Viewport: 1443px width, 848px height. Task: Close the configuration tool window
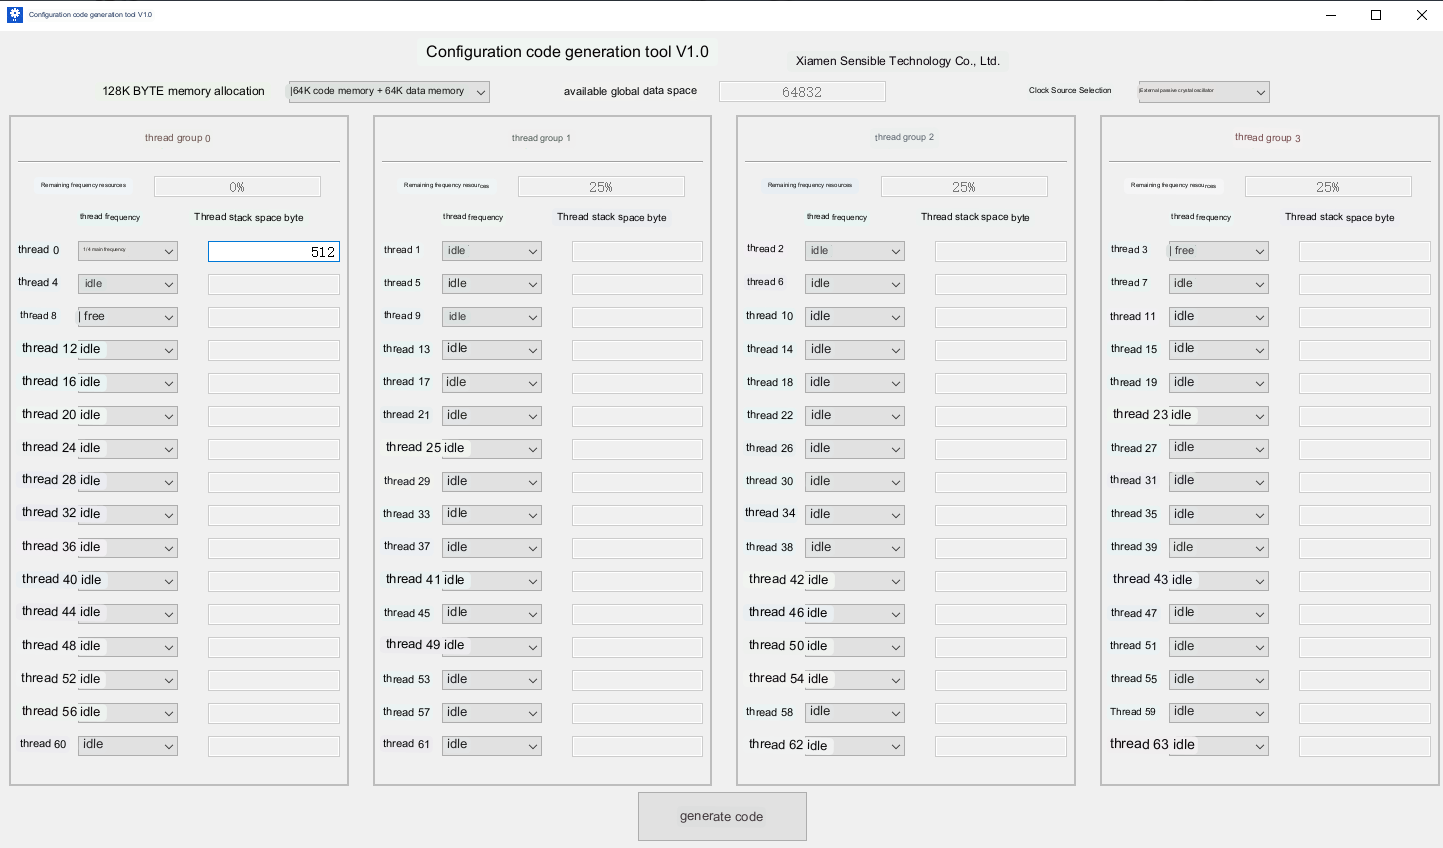click(1421, 15)
